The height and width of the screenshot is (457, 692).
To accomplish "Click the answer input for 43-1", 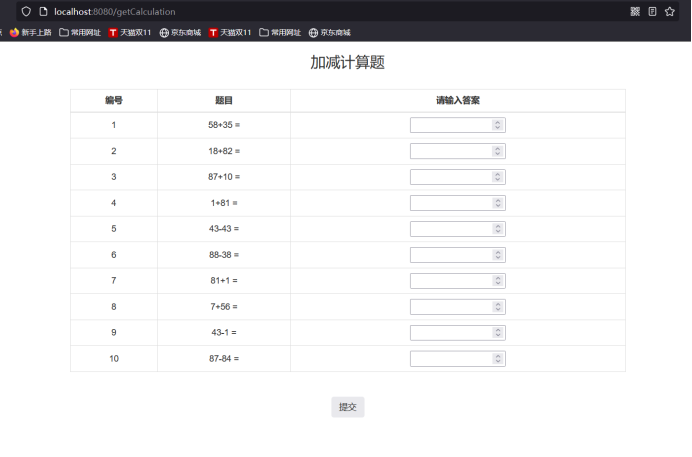I will point(458,333).
